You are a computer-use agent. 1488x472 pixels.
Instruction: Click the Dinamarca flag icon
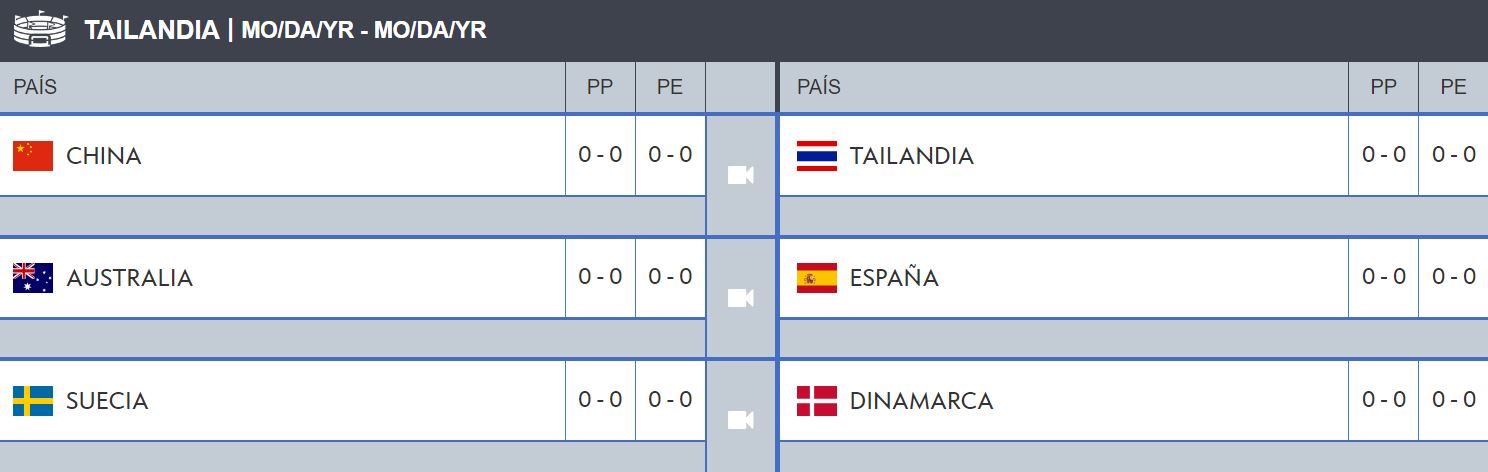[817, 401]
